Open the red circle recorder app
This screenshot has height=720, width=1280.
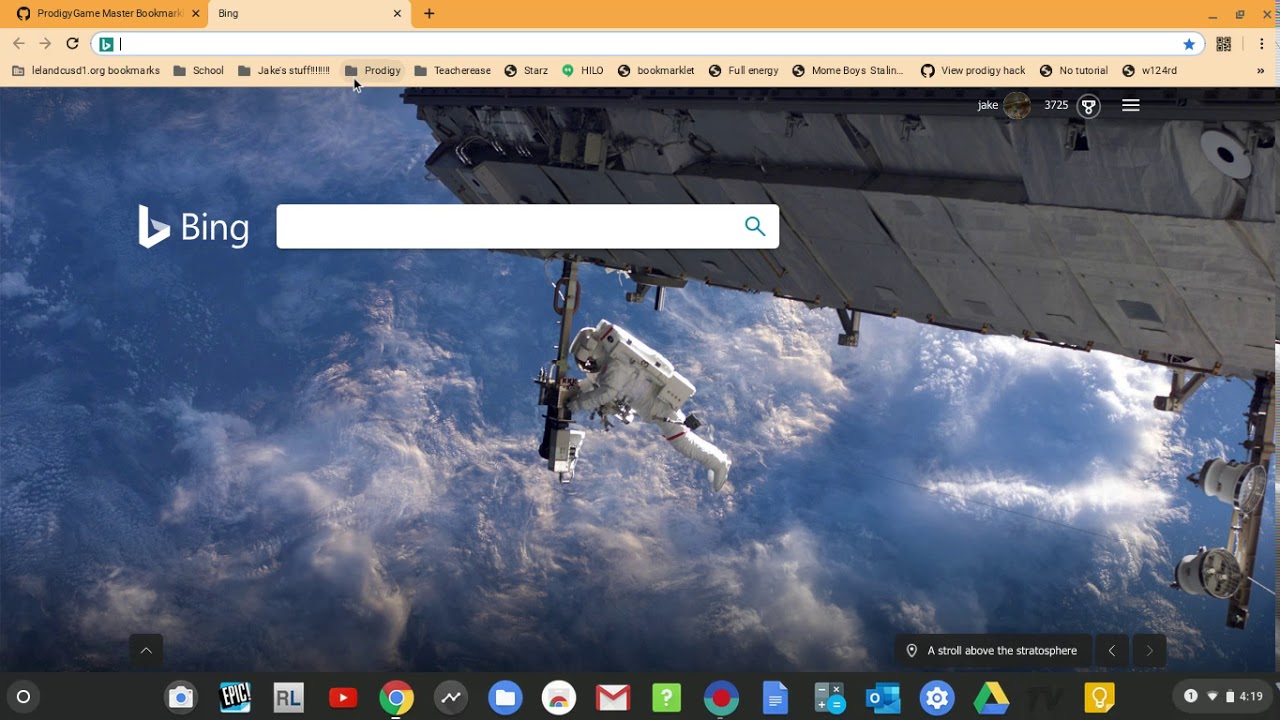tap(721, 697)
